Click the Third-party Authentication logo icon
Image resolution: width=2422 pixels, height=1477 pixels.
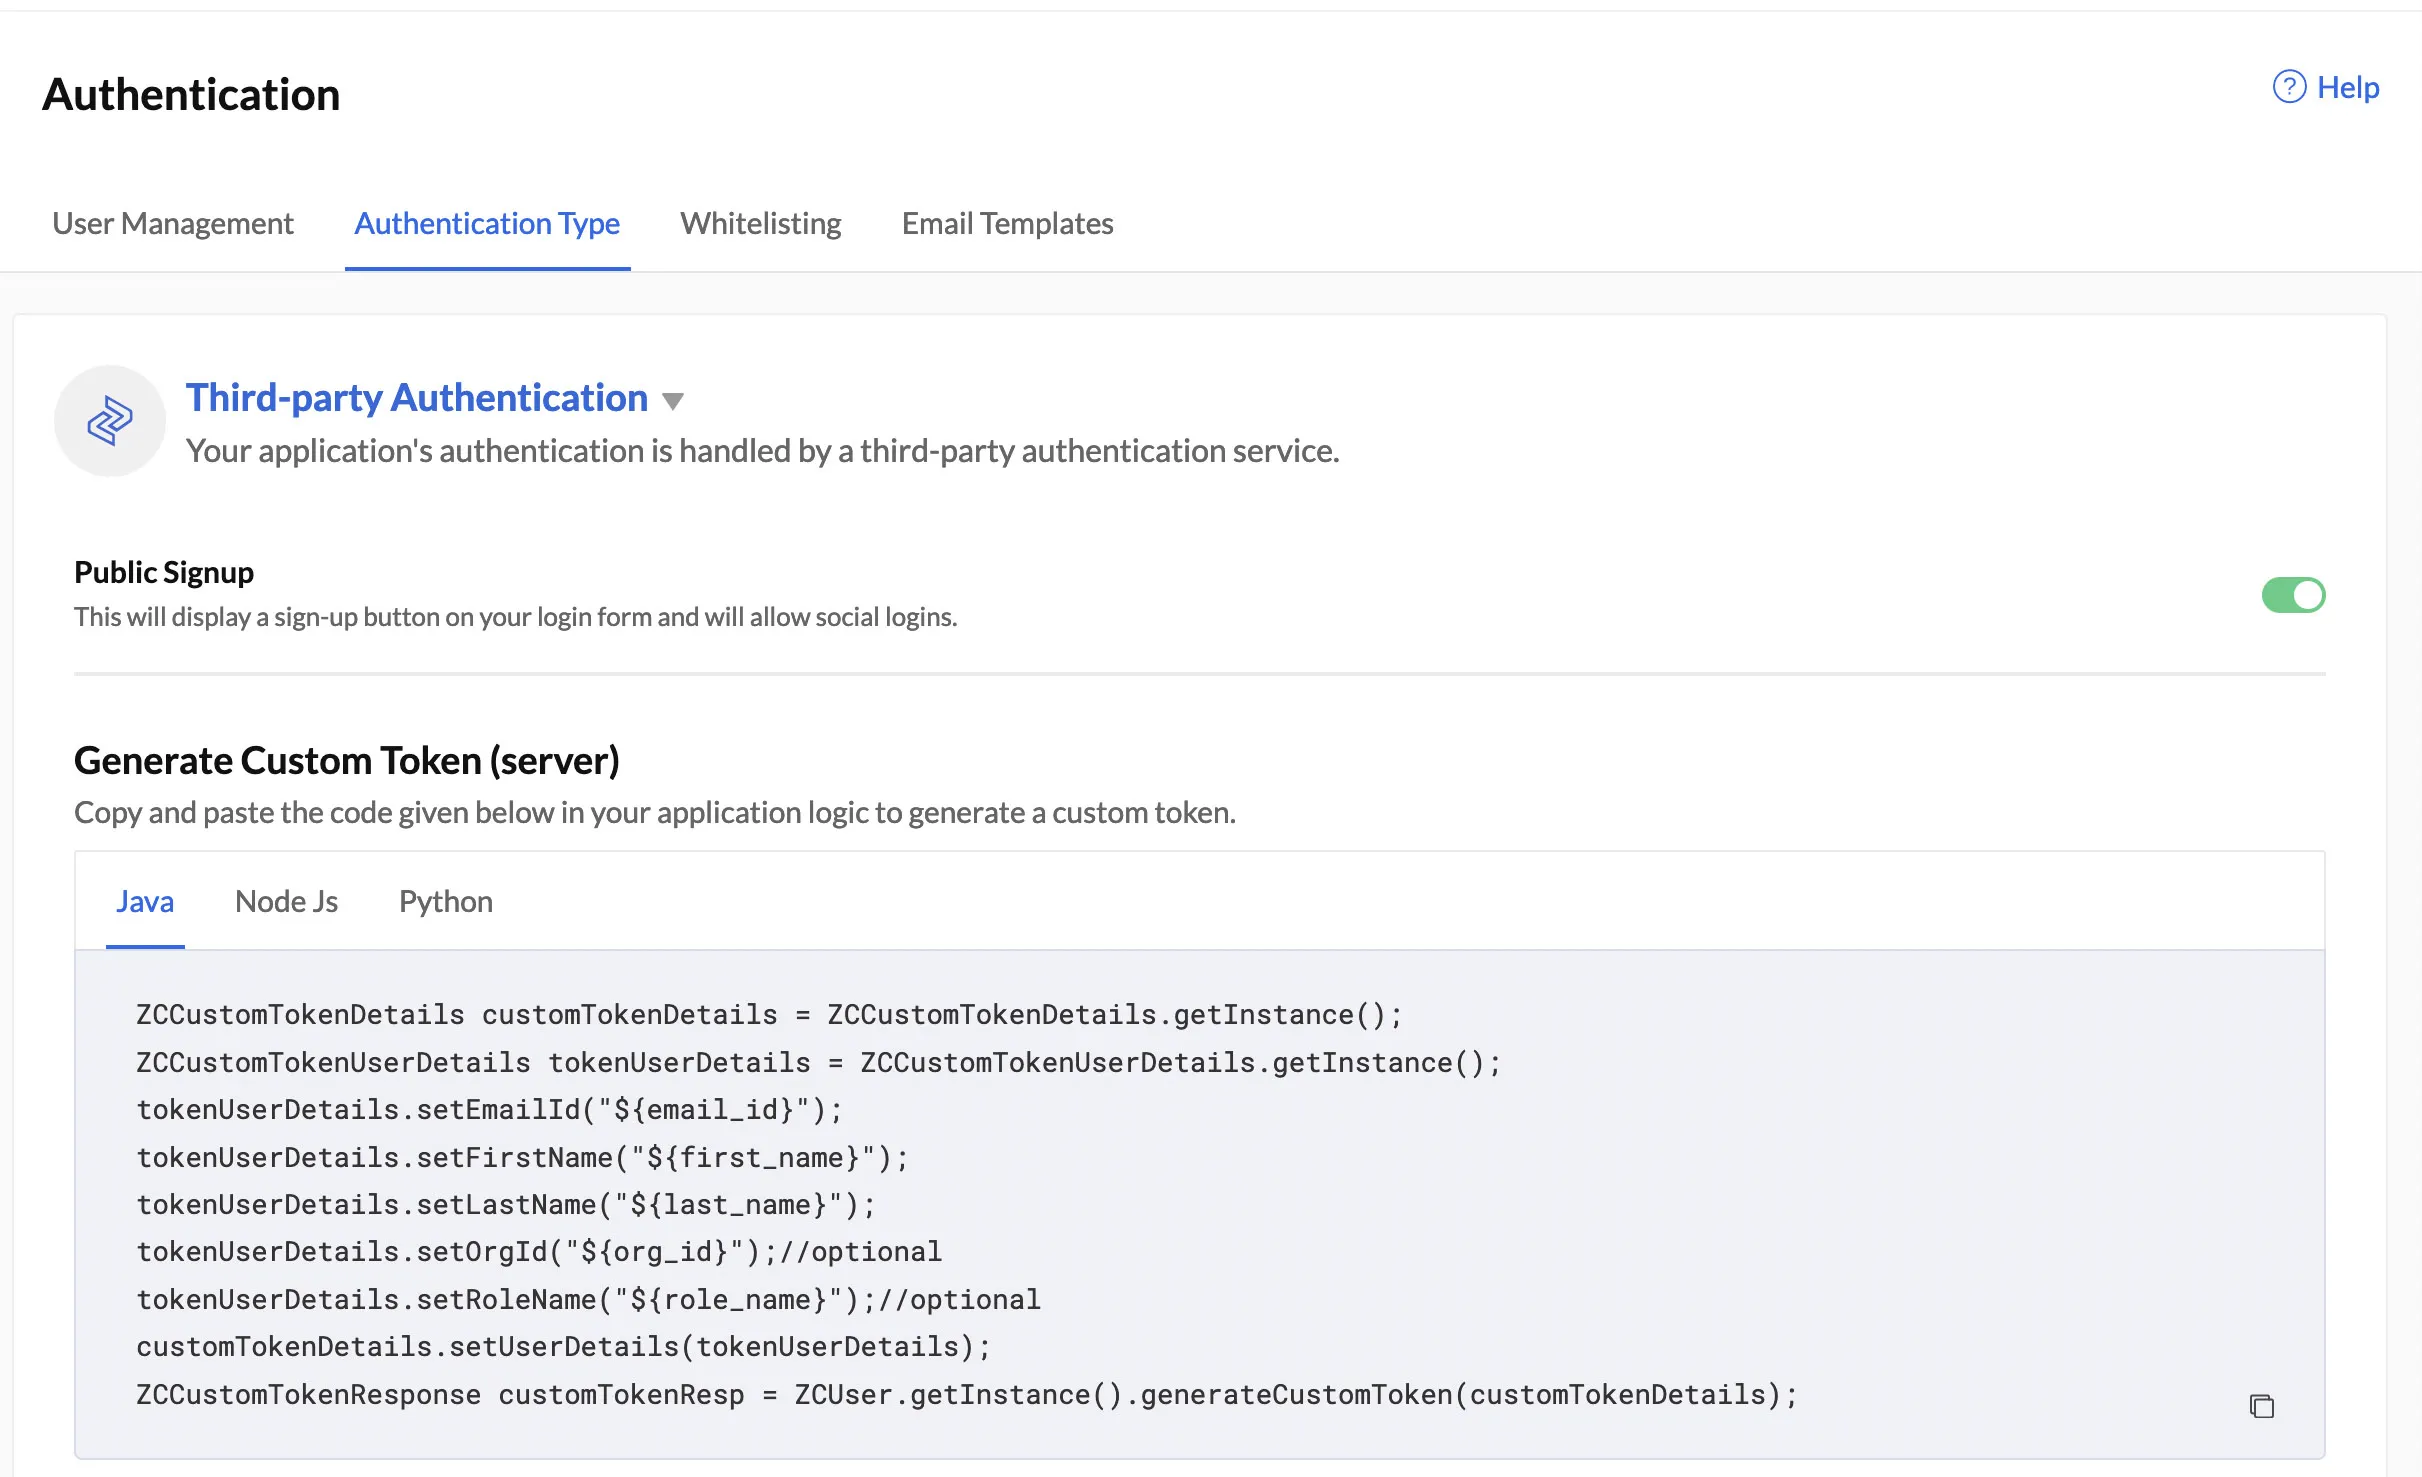pyautogui.click(x=110, y=421)
